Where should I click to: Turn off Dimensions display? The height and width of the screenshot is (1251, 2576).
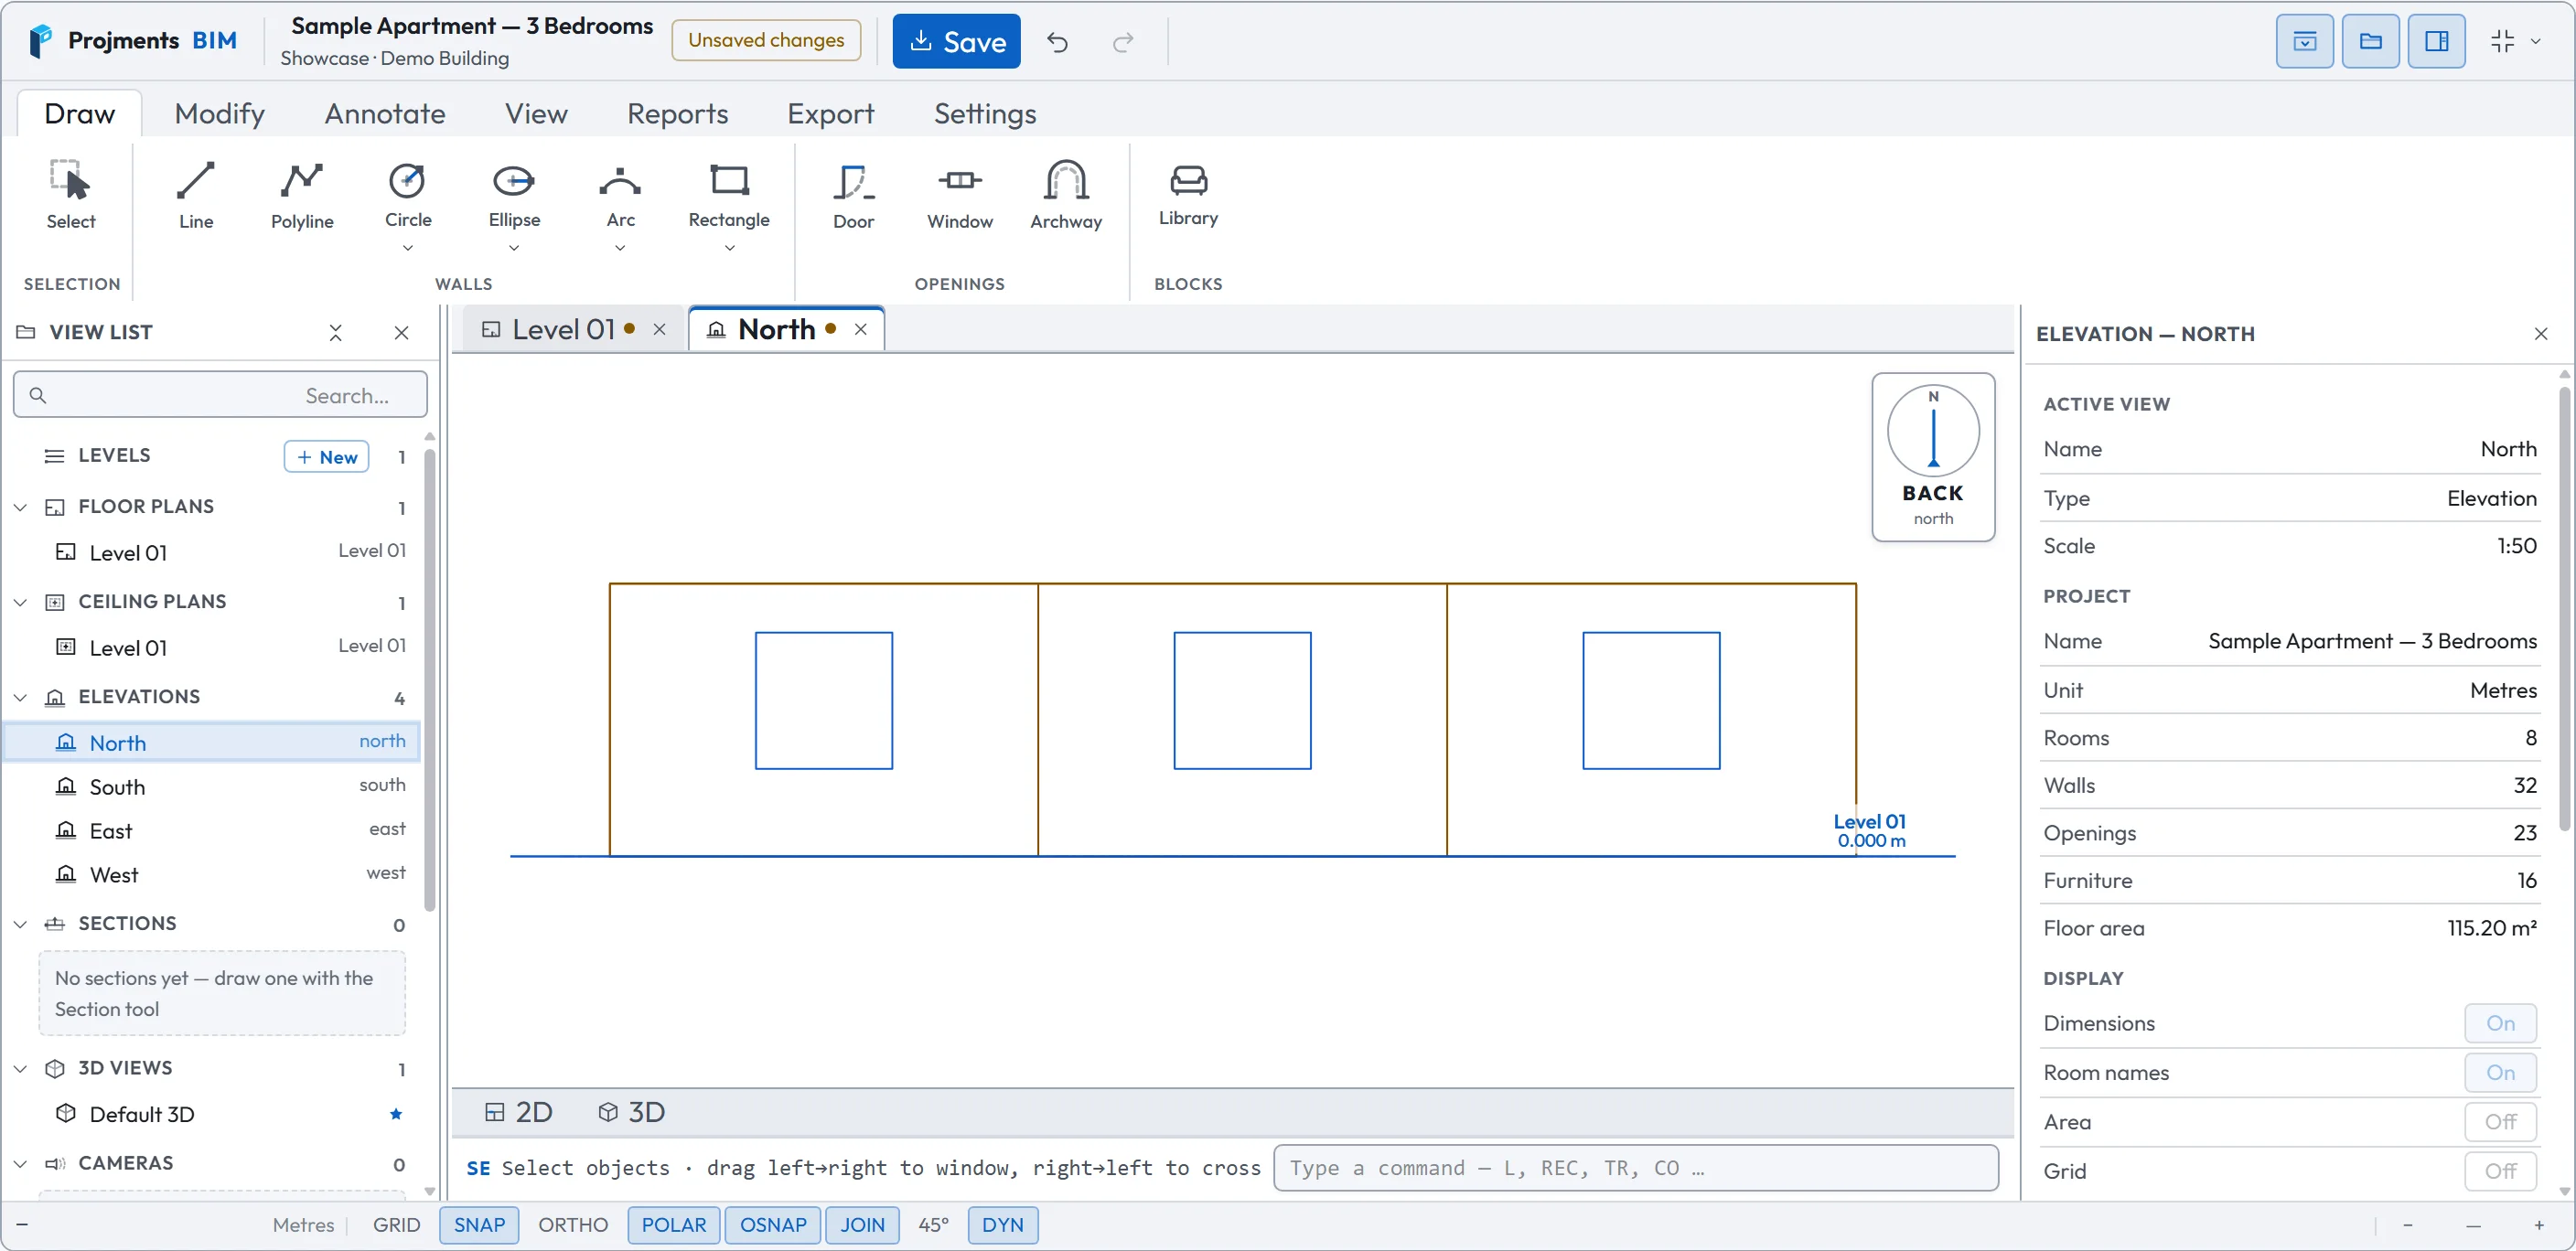2499,1023
